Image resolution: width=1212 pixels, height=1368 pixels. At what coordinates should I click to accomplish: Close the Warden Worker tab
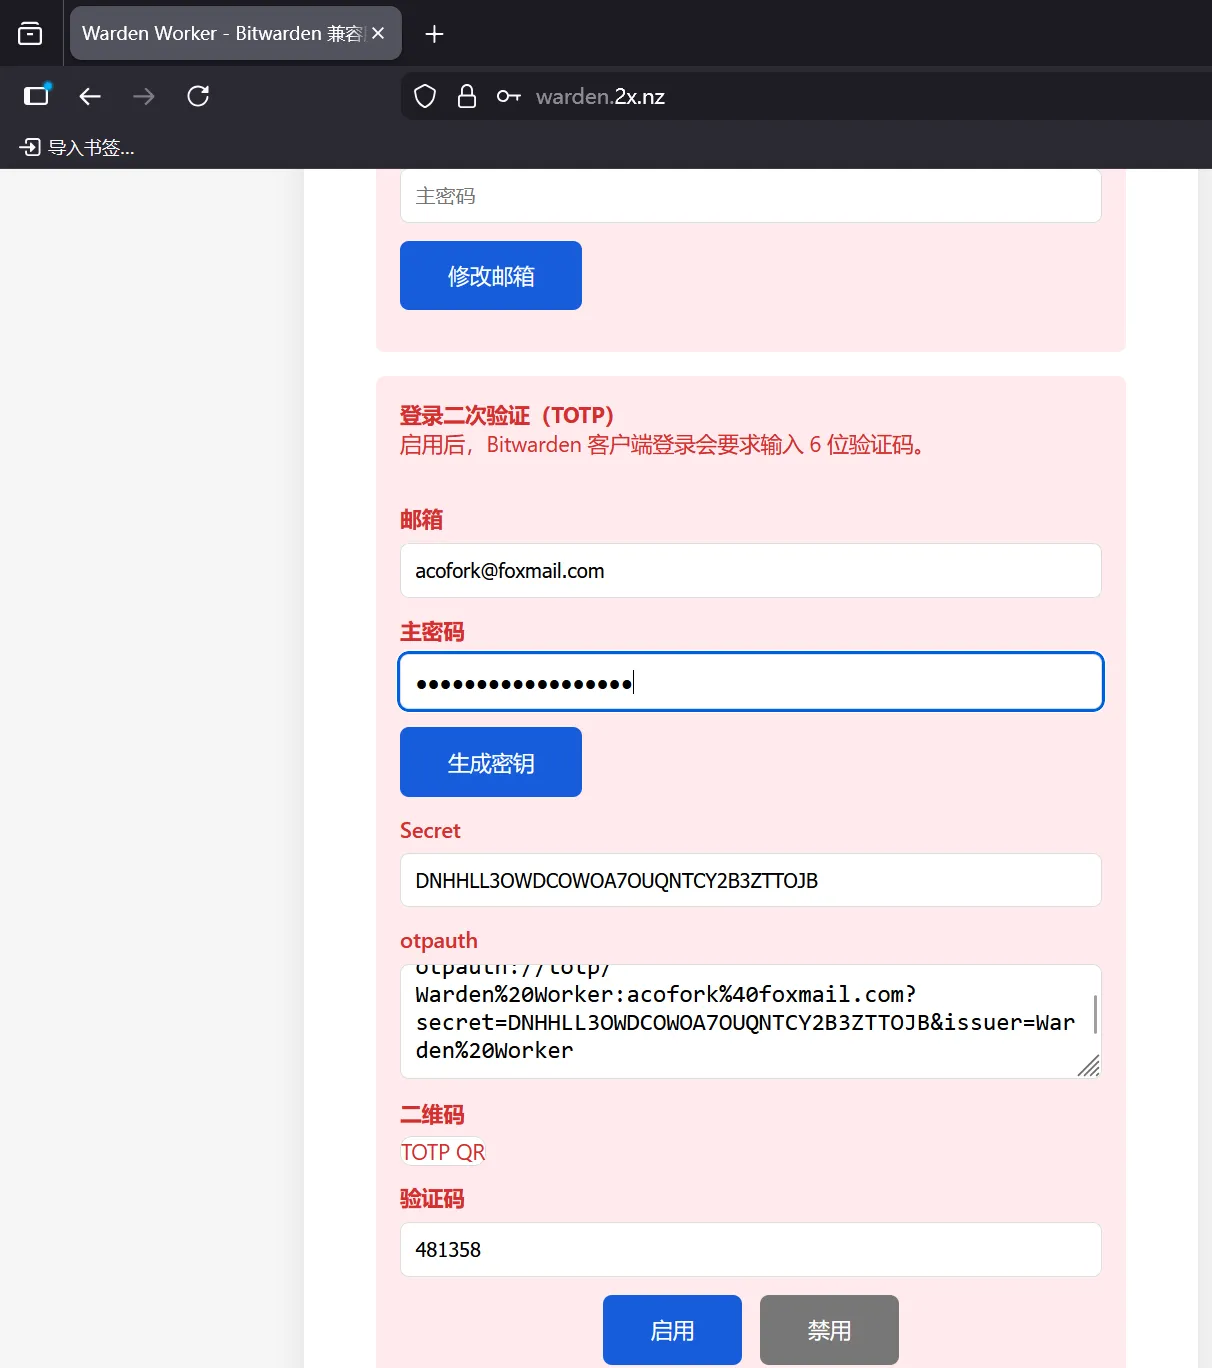378,34
